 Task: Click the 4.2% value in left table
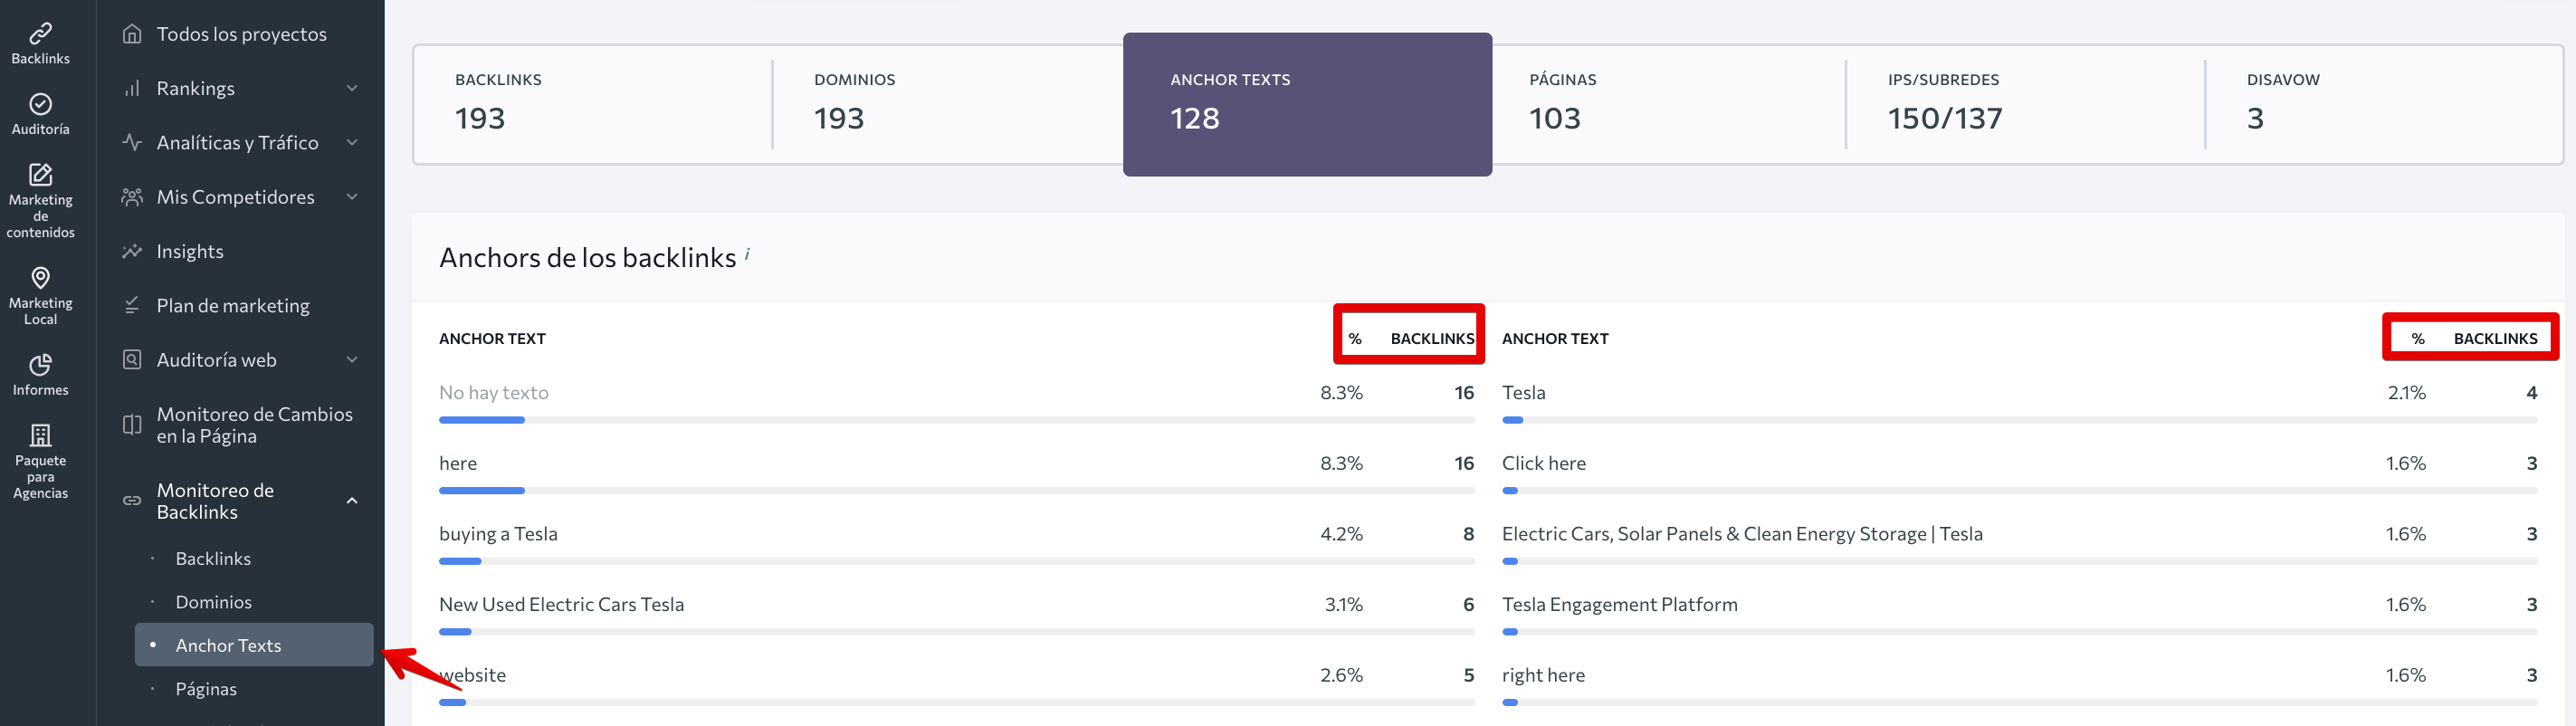(x=1341, y=534)
